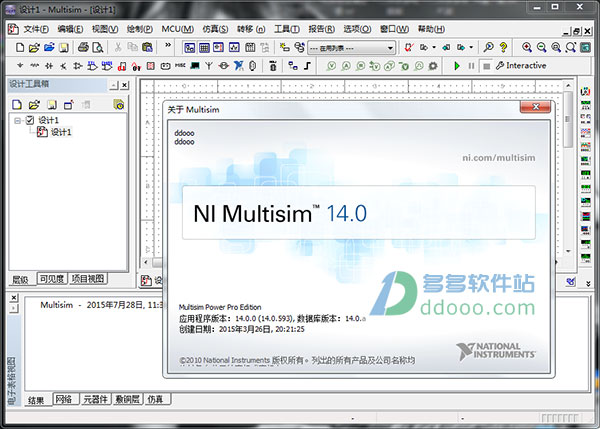Open the In-use list dropdown
The height and width of the screenshot is (429, 600).
click(351, 48)
